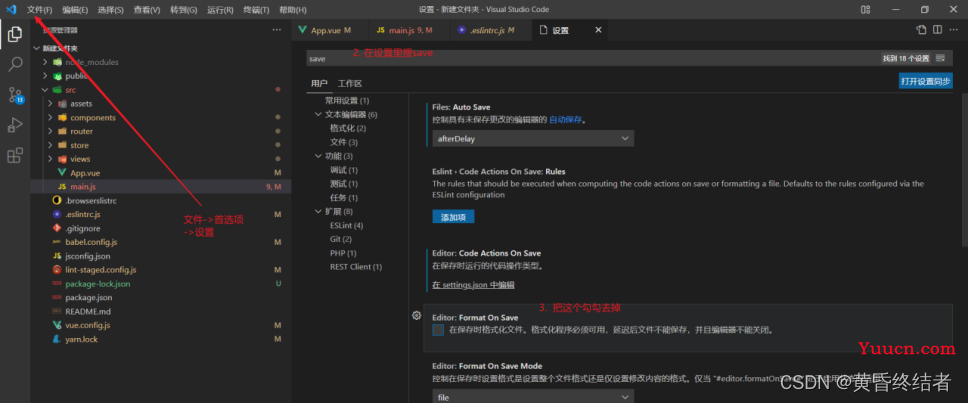Expand the views folder
968x403 pixels.
pos(50,159)
